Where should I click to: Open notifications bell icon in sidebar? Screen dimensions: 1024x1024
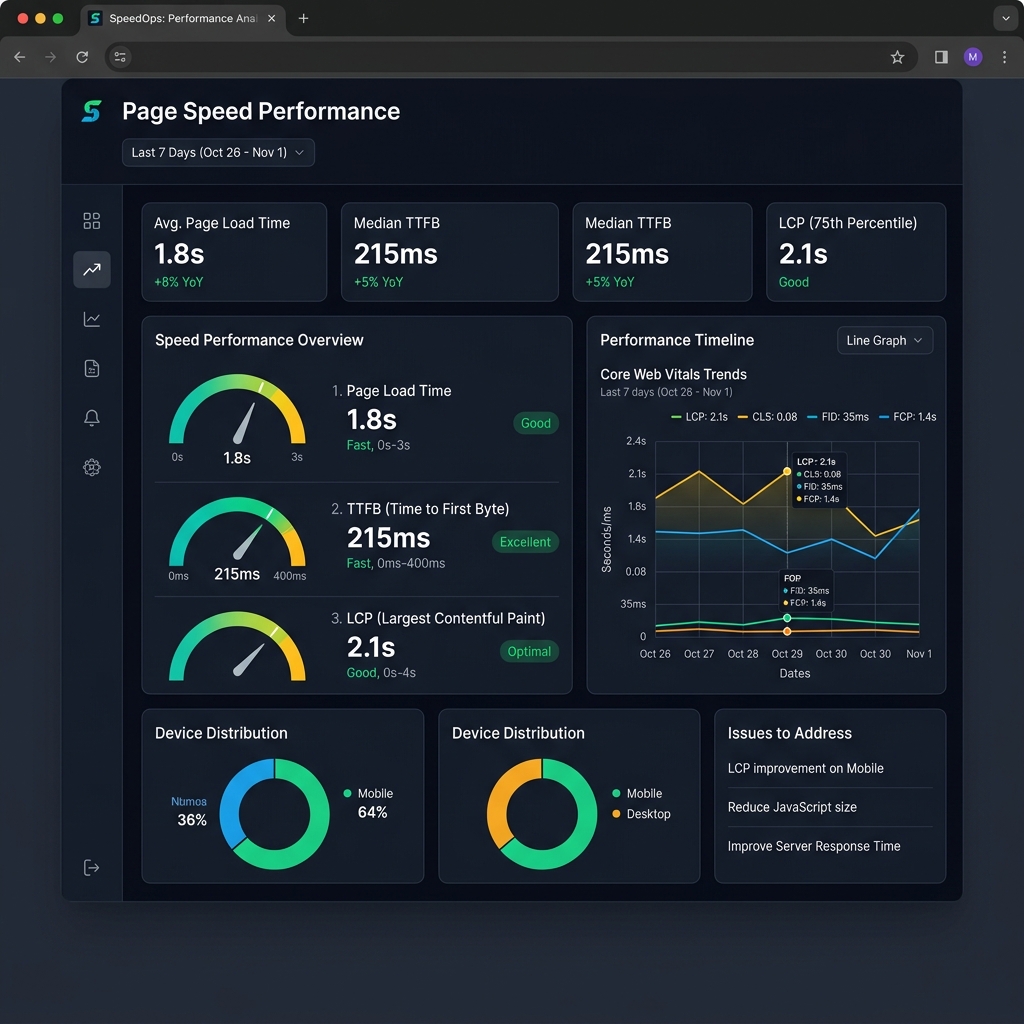(91, 418)
